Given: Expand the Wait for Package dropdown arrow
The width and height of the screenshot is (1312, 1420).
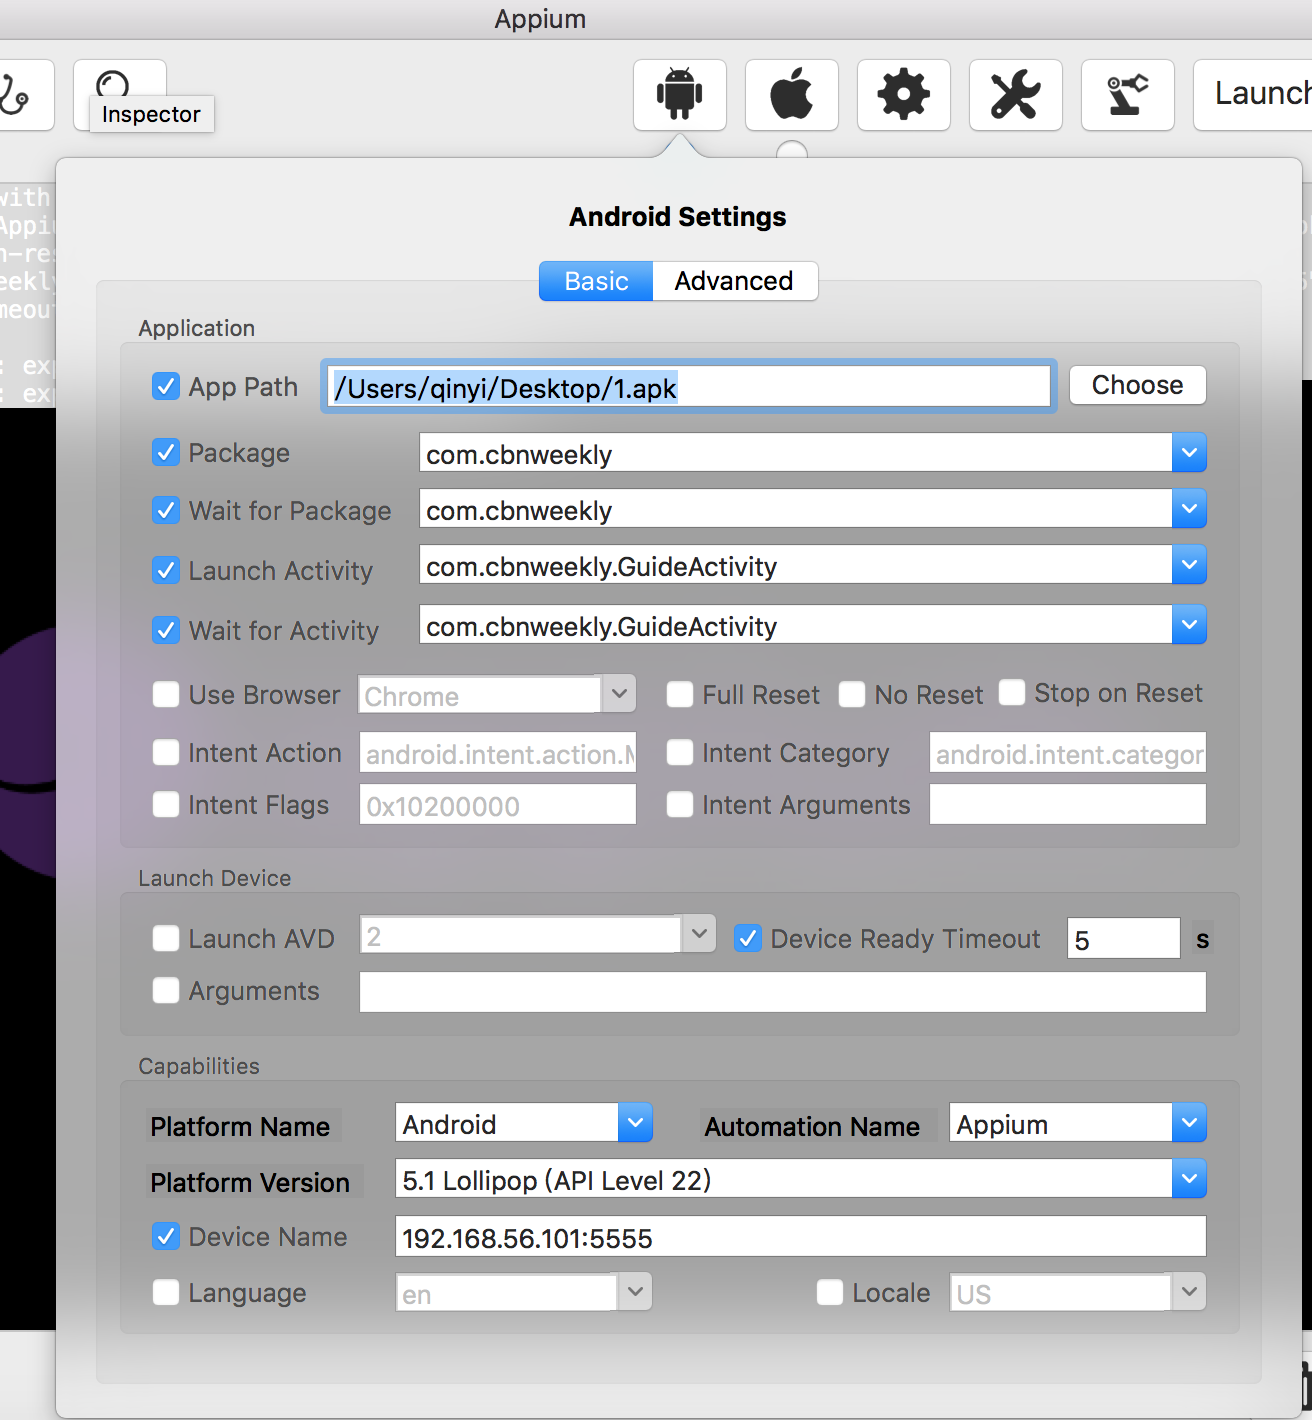Looking at the screenshot, I should point(1189,508).
